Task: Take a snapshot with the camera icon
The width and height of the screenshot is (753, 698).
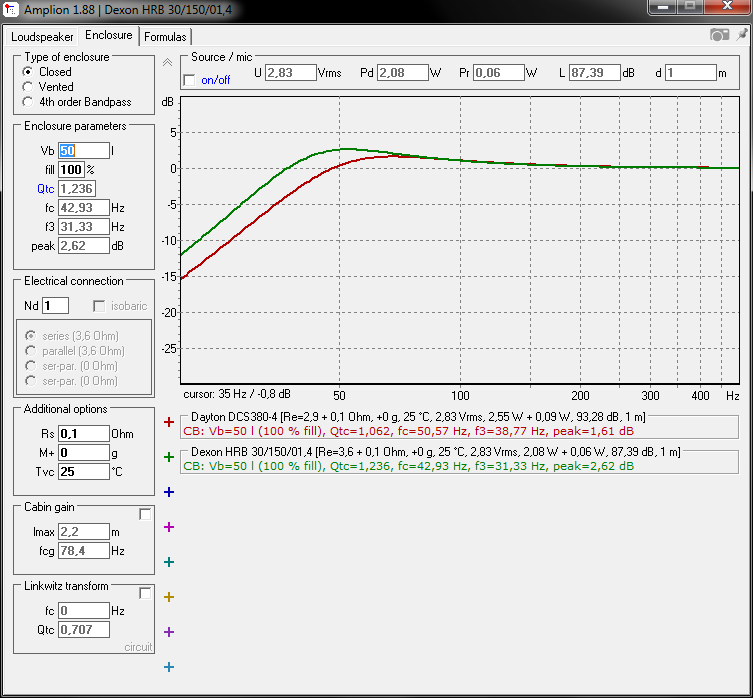Action: tap(719, 35)
